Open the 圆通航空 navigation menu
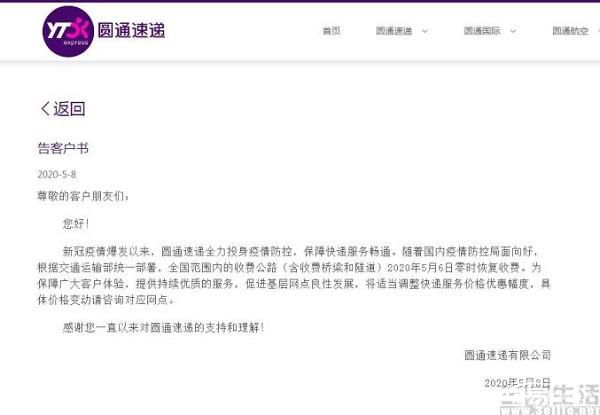 tap(570, 31)
